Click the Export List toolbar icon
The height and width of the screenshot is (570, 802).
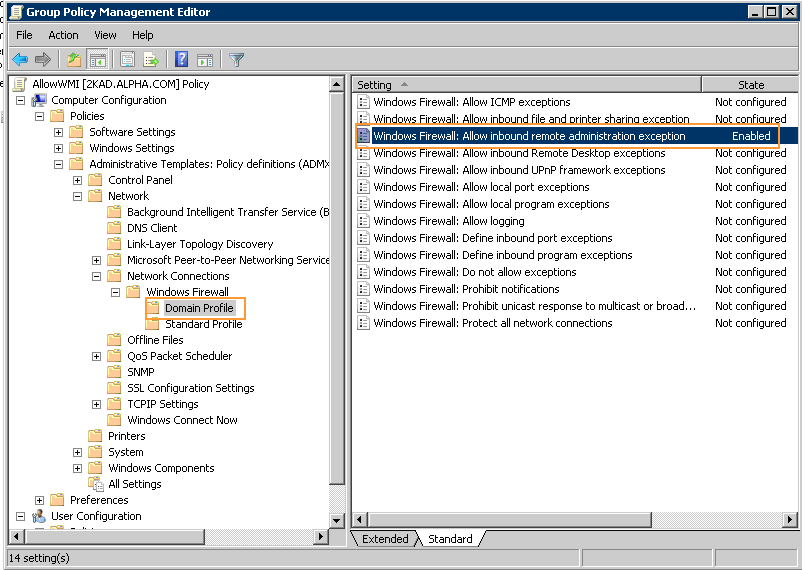pos(151,60)
